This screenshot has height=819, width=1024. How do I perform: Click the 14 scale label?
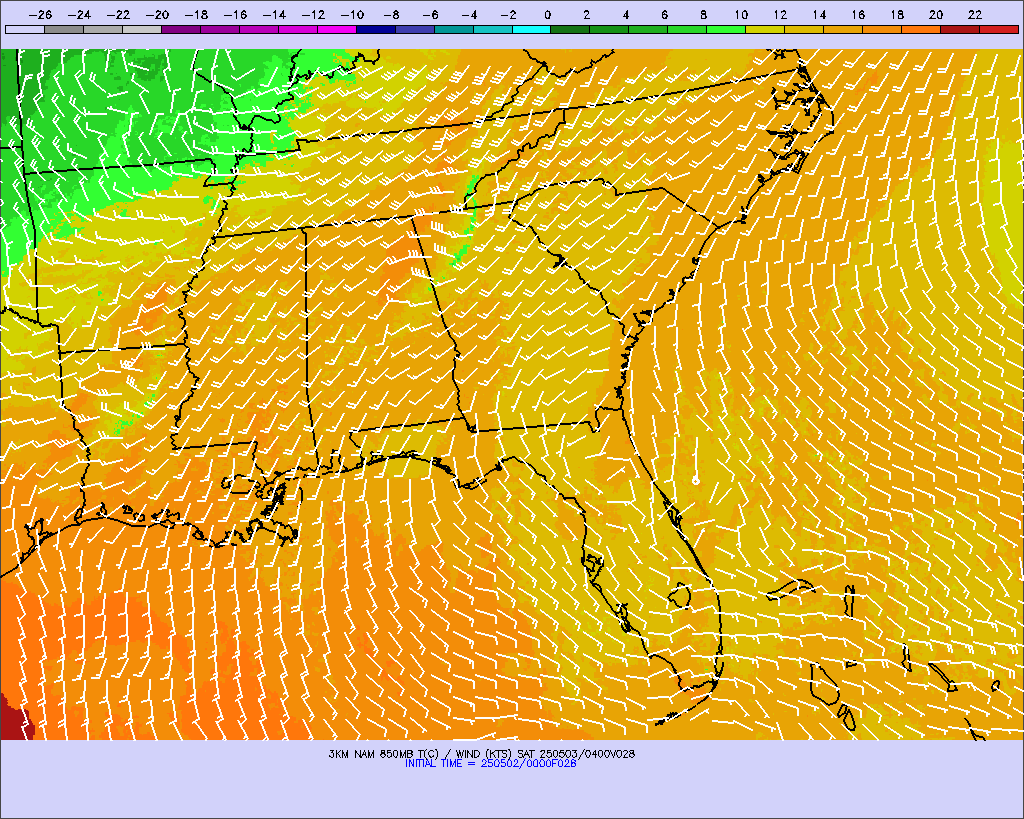[820, 15]
